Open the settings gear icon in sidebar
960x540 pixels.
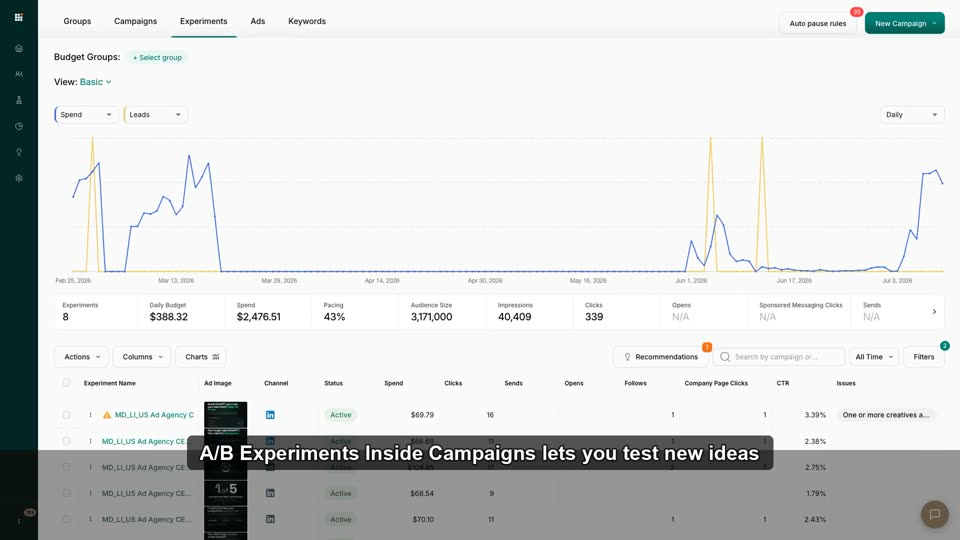click(x=19, y=178)
